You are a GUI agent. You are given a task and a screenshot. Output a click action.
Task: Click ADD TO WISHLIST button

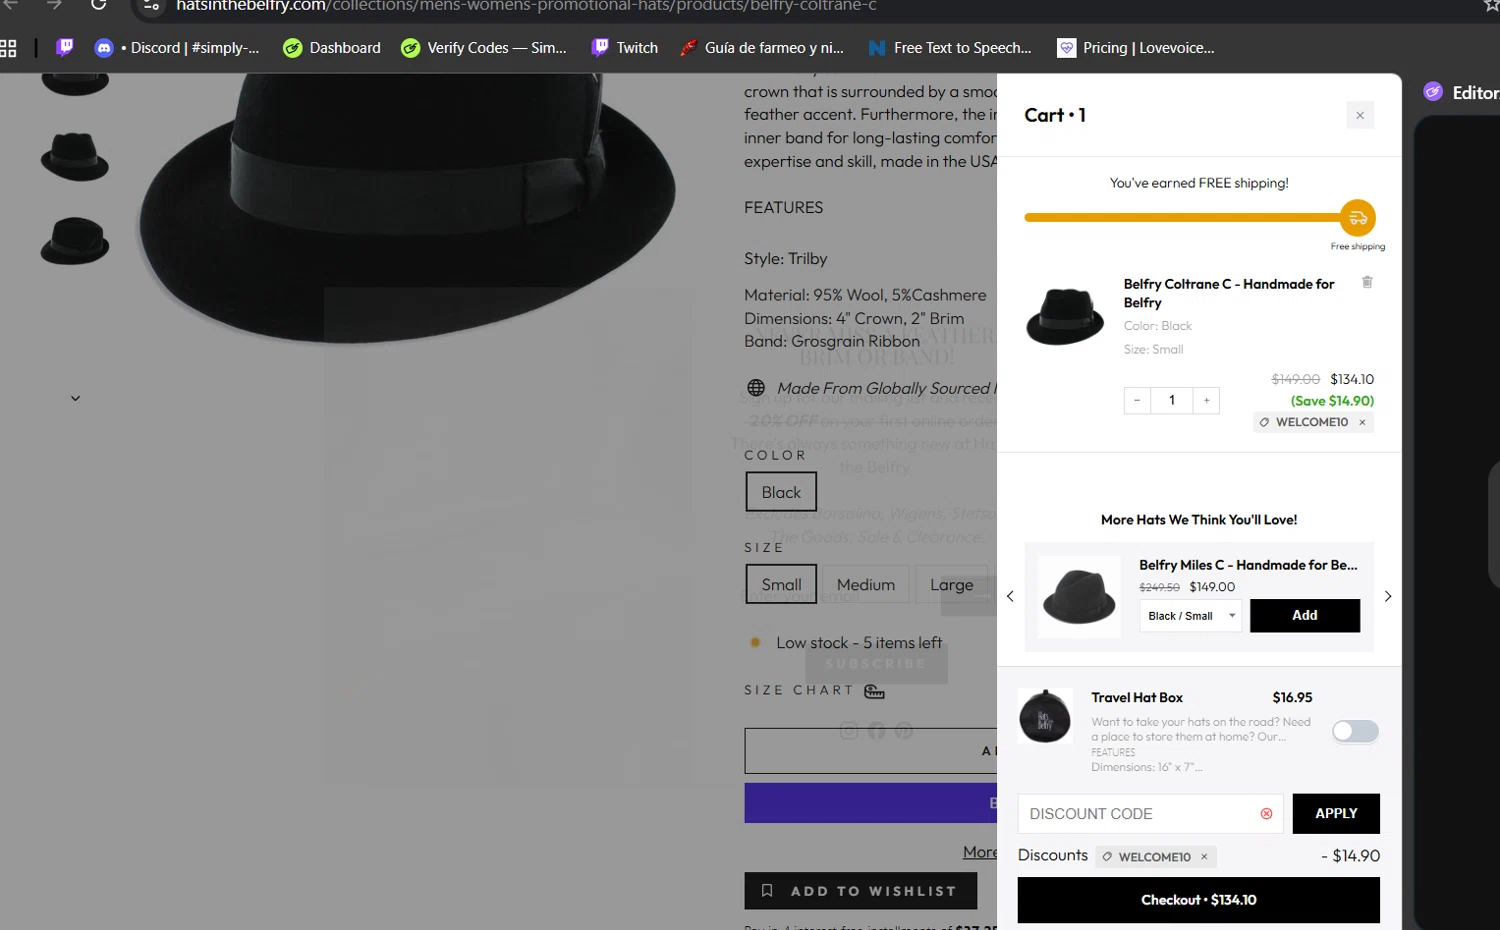[x=860, y=891]
